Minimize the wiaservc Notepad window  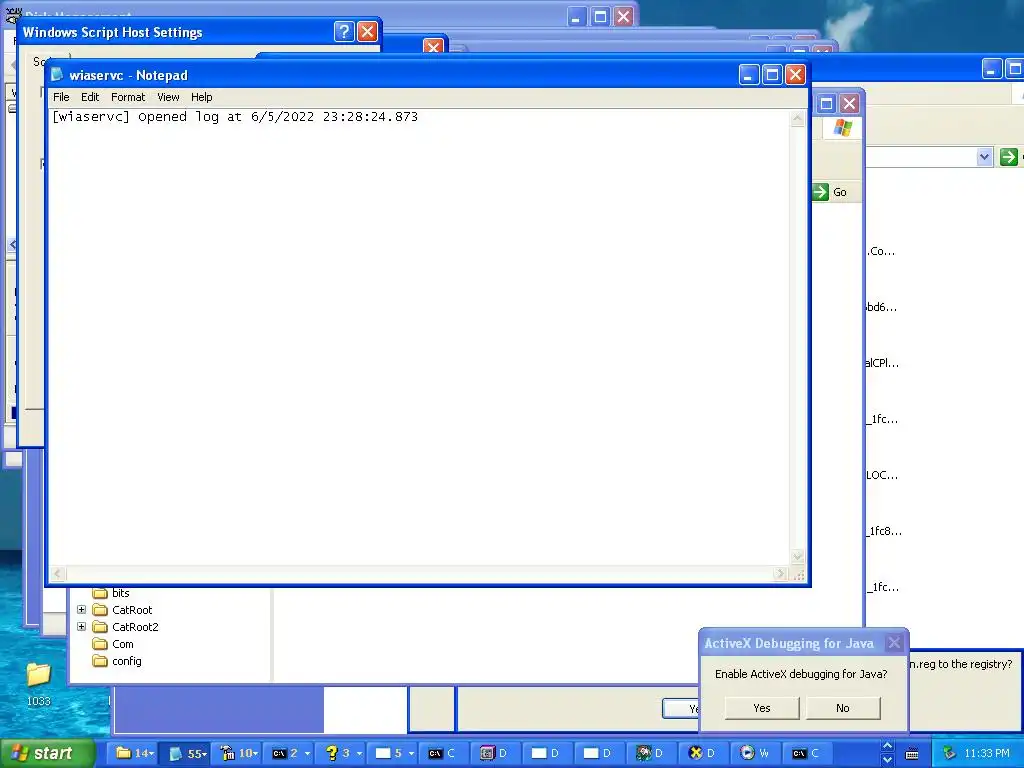pos(748,75)
